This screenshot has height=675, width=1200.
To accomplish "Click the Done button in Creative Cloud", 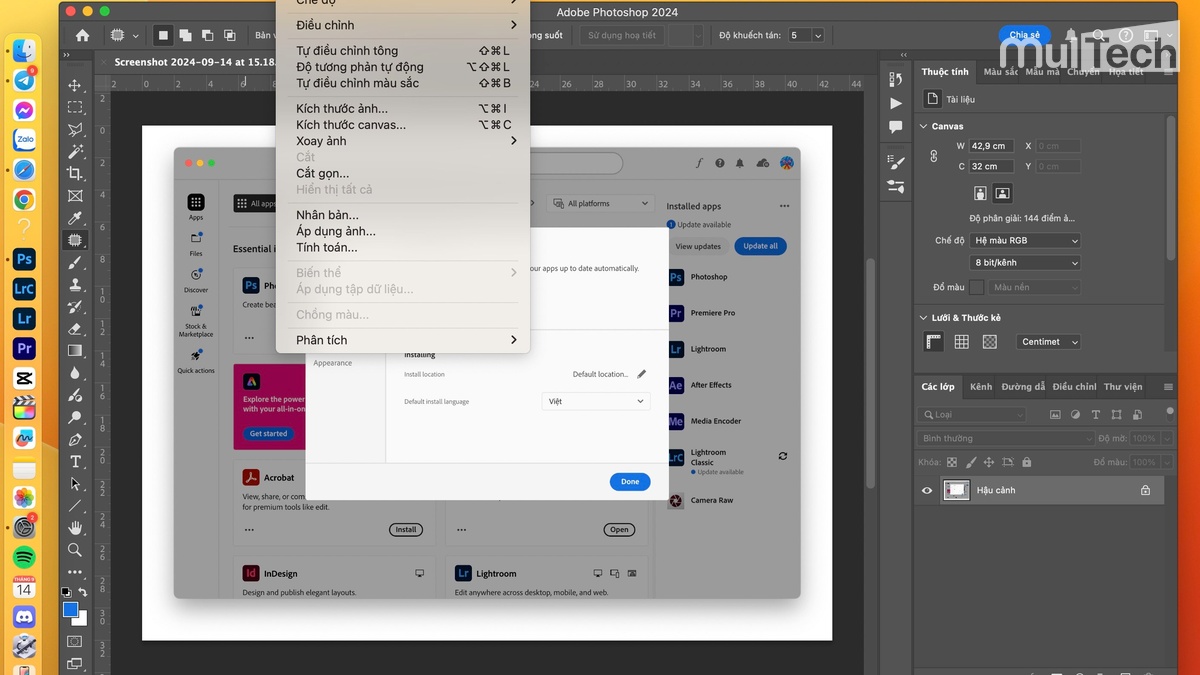I will [629, 481].
